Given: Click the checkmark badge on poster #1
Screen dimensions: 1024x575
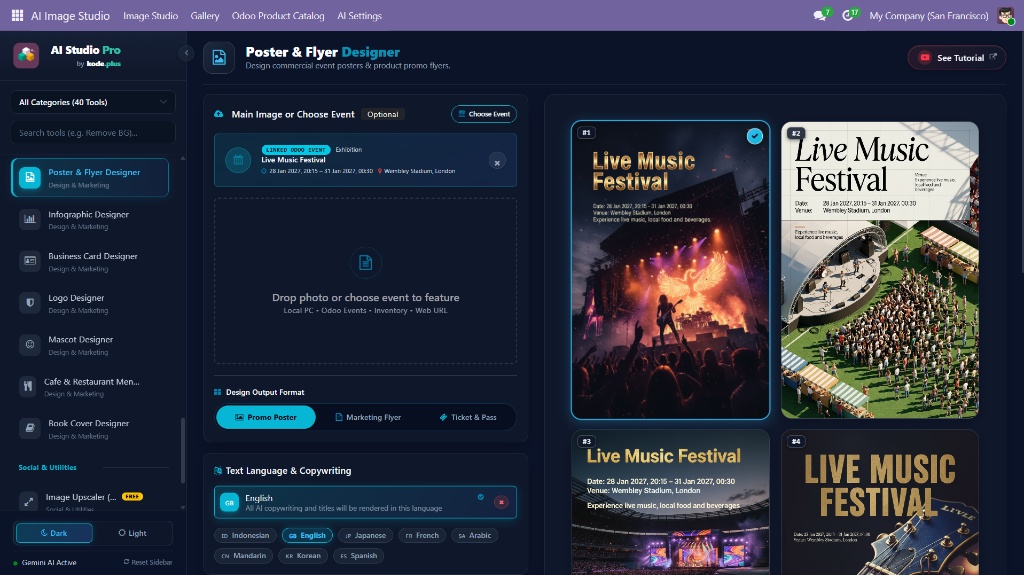Looking at the screenshot, I should (x=754, y=136).
